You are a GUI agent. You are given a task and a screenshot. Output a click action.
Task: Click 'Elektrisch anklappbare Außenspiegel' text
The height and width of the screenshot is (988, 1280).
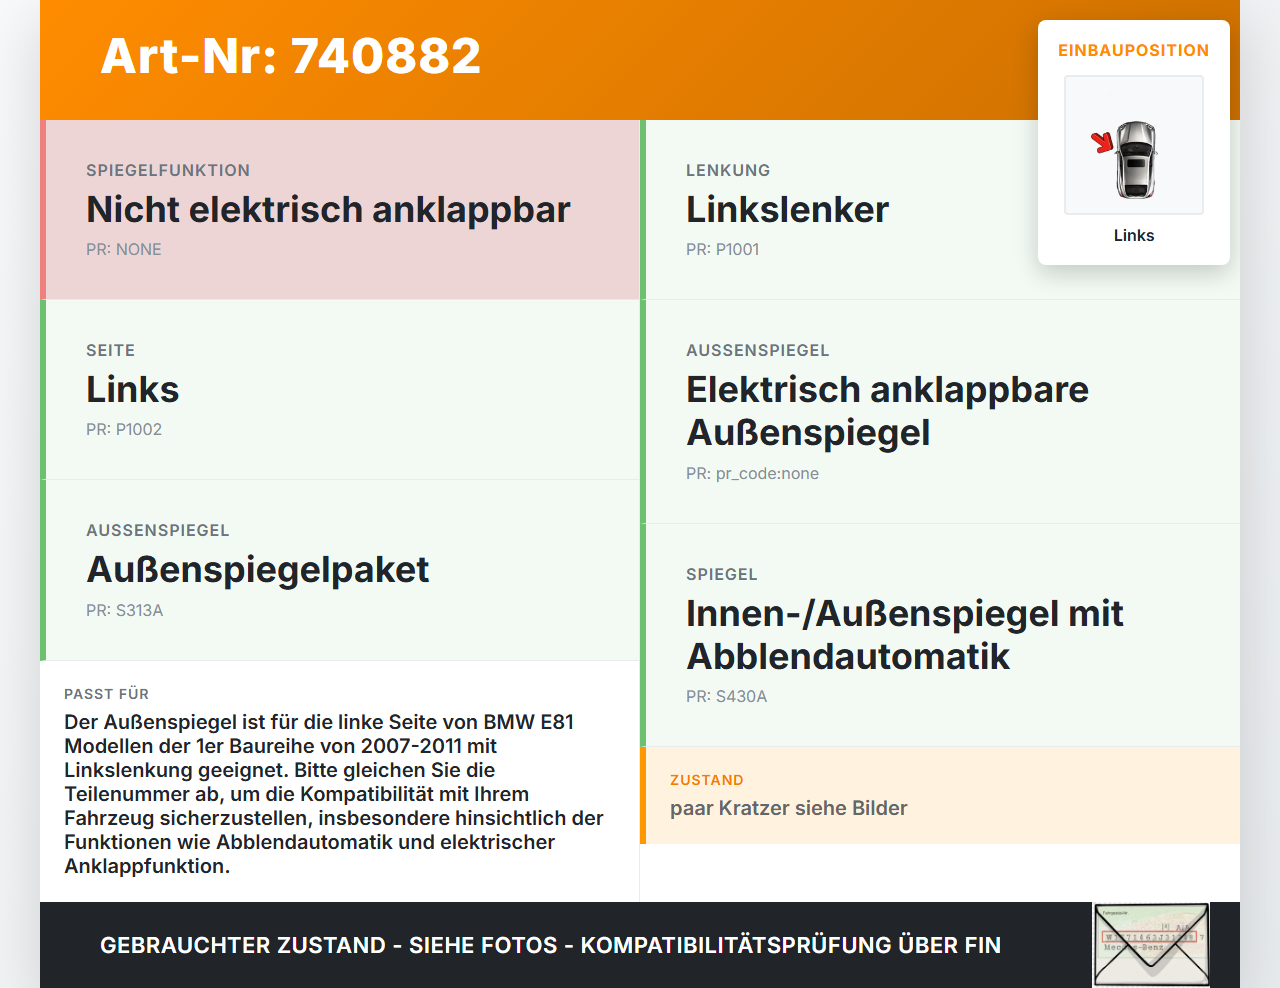tap(887, 411)
